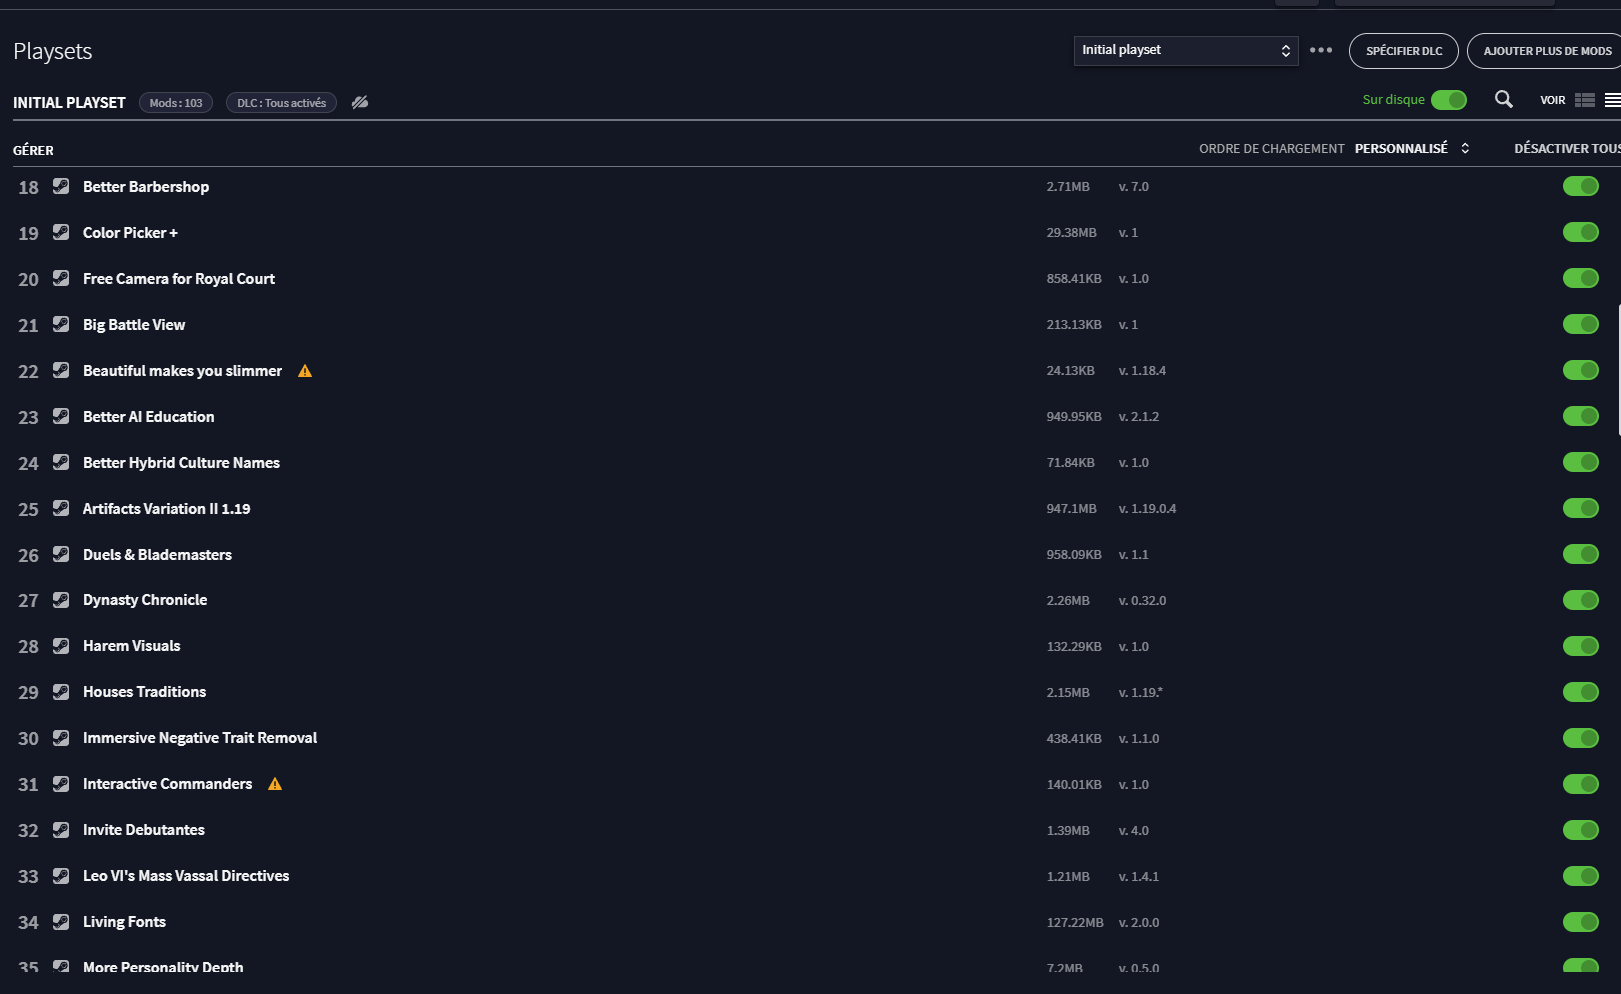Click the crossed-out icon beside DLC badge
Screen dimensions: 1621x994
[x=360, y=102]
